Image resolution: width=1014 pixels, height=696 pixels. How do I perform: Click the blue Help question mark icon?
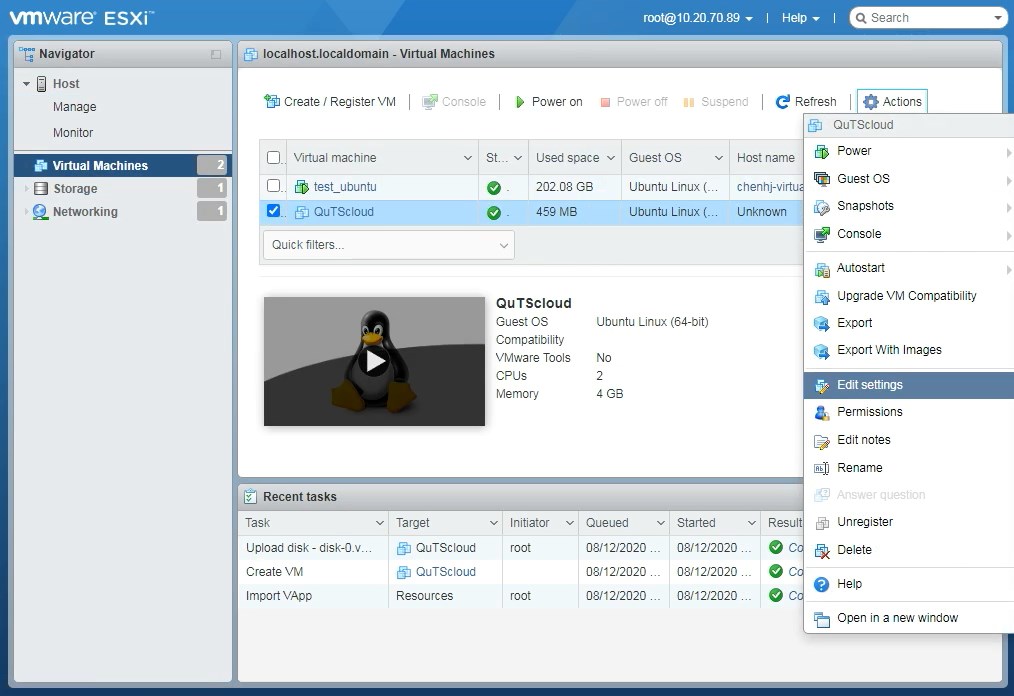point(822,584)
